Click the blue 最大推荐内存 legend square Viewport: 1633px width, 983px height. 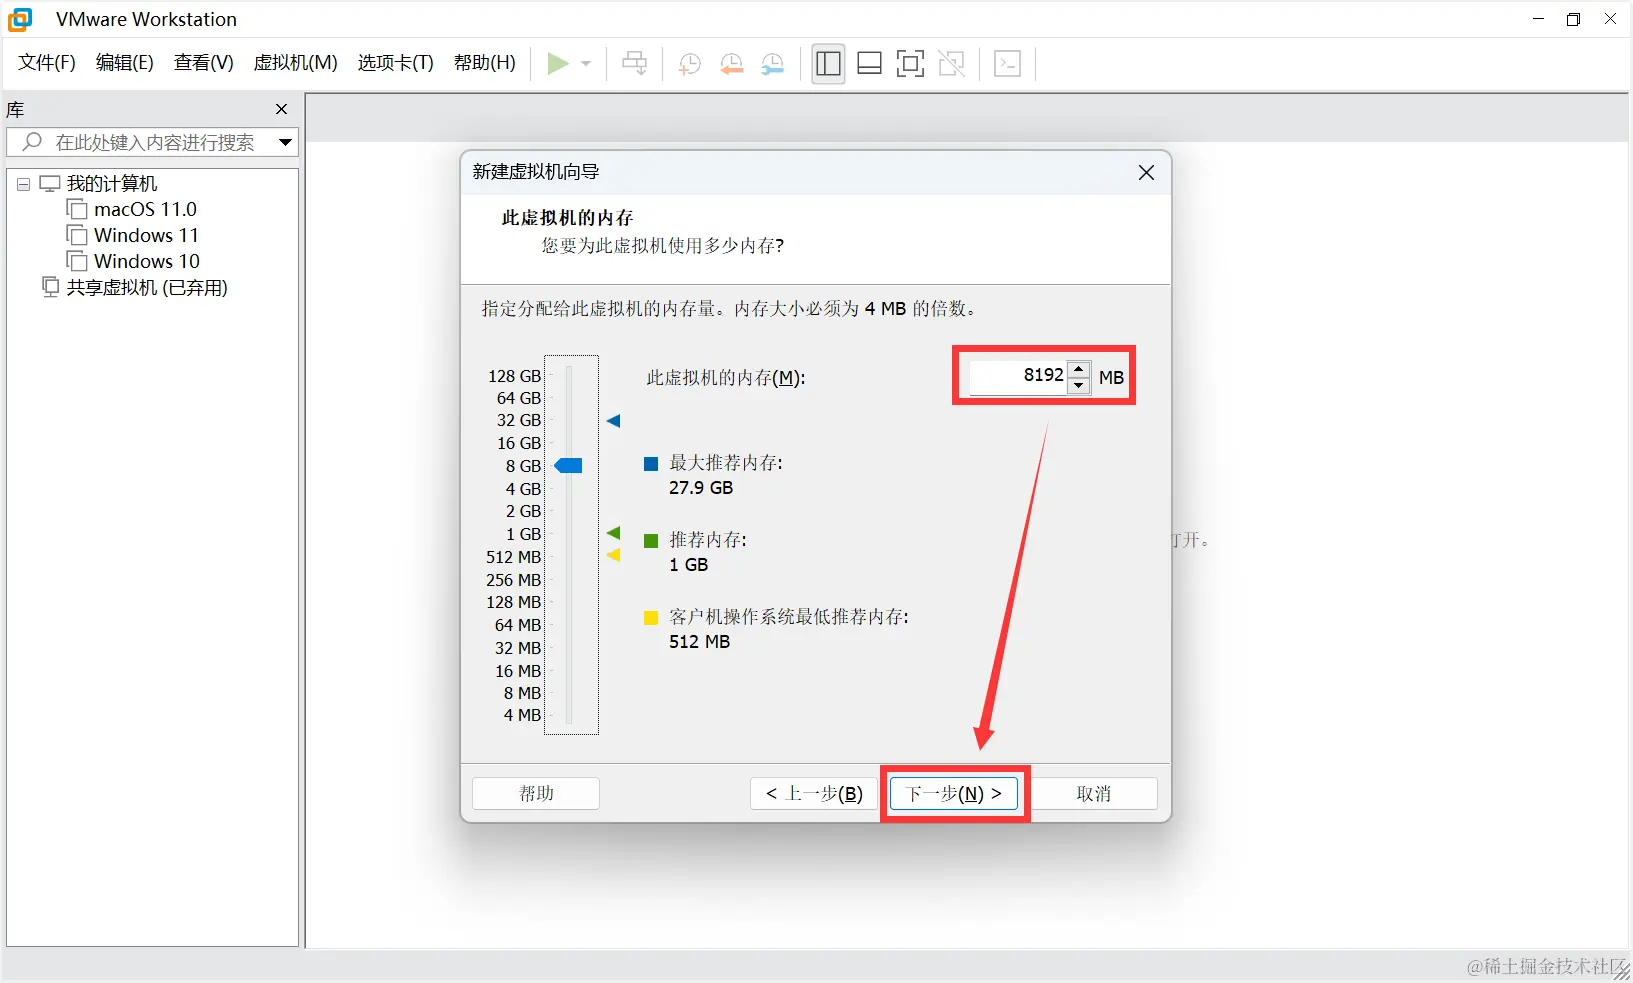[x=651, y=464]
